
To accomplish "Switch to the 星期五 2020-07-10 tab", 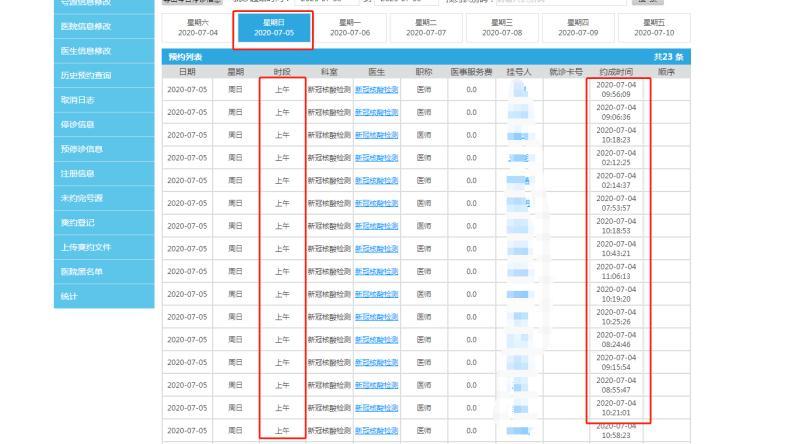I will (x=654, y=28).
